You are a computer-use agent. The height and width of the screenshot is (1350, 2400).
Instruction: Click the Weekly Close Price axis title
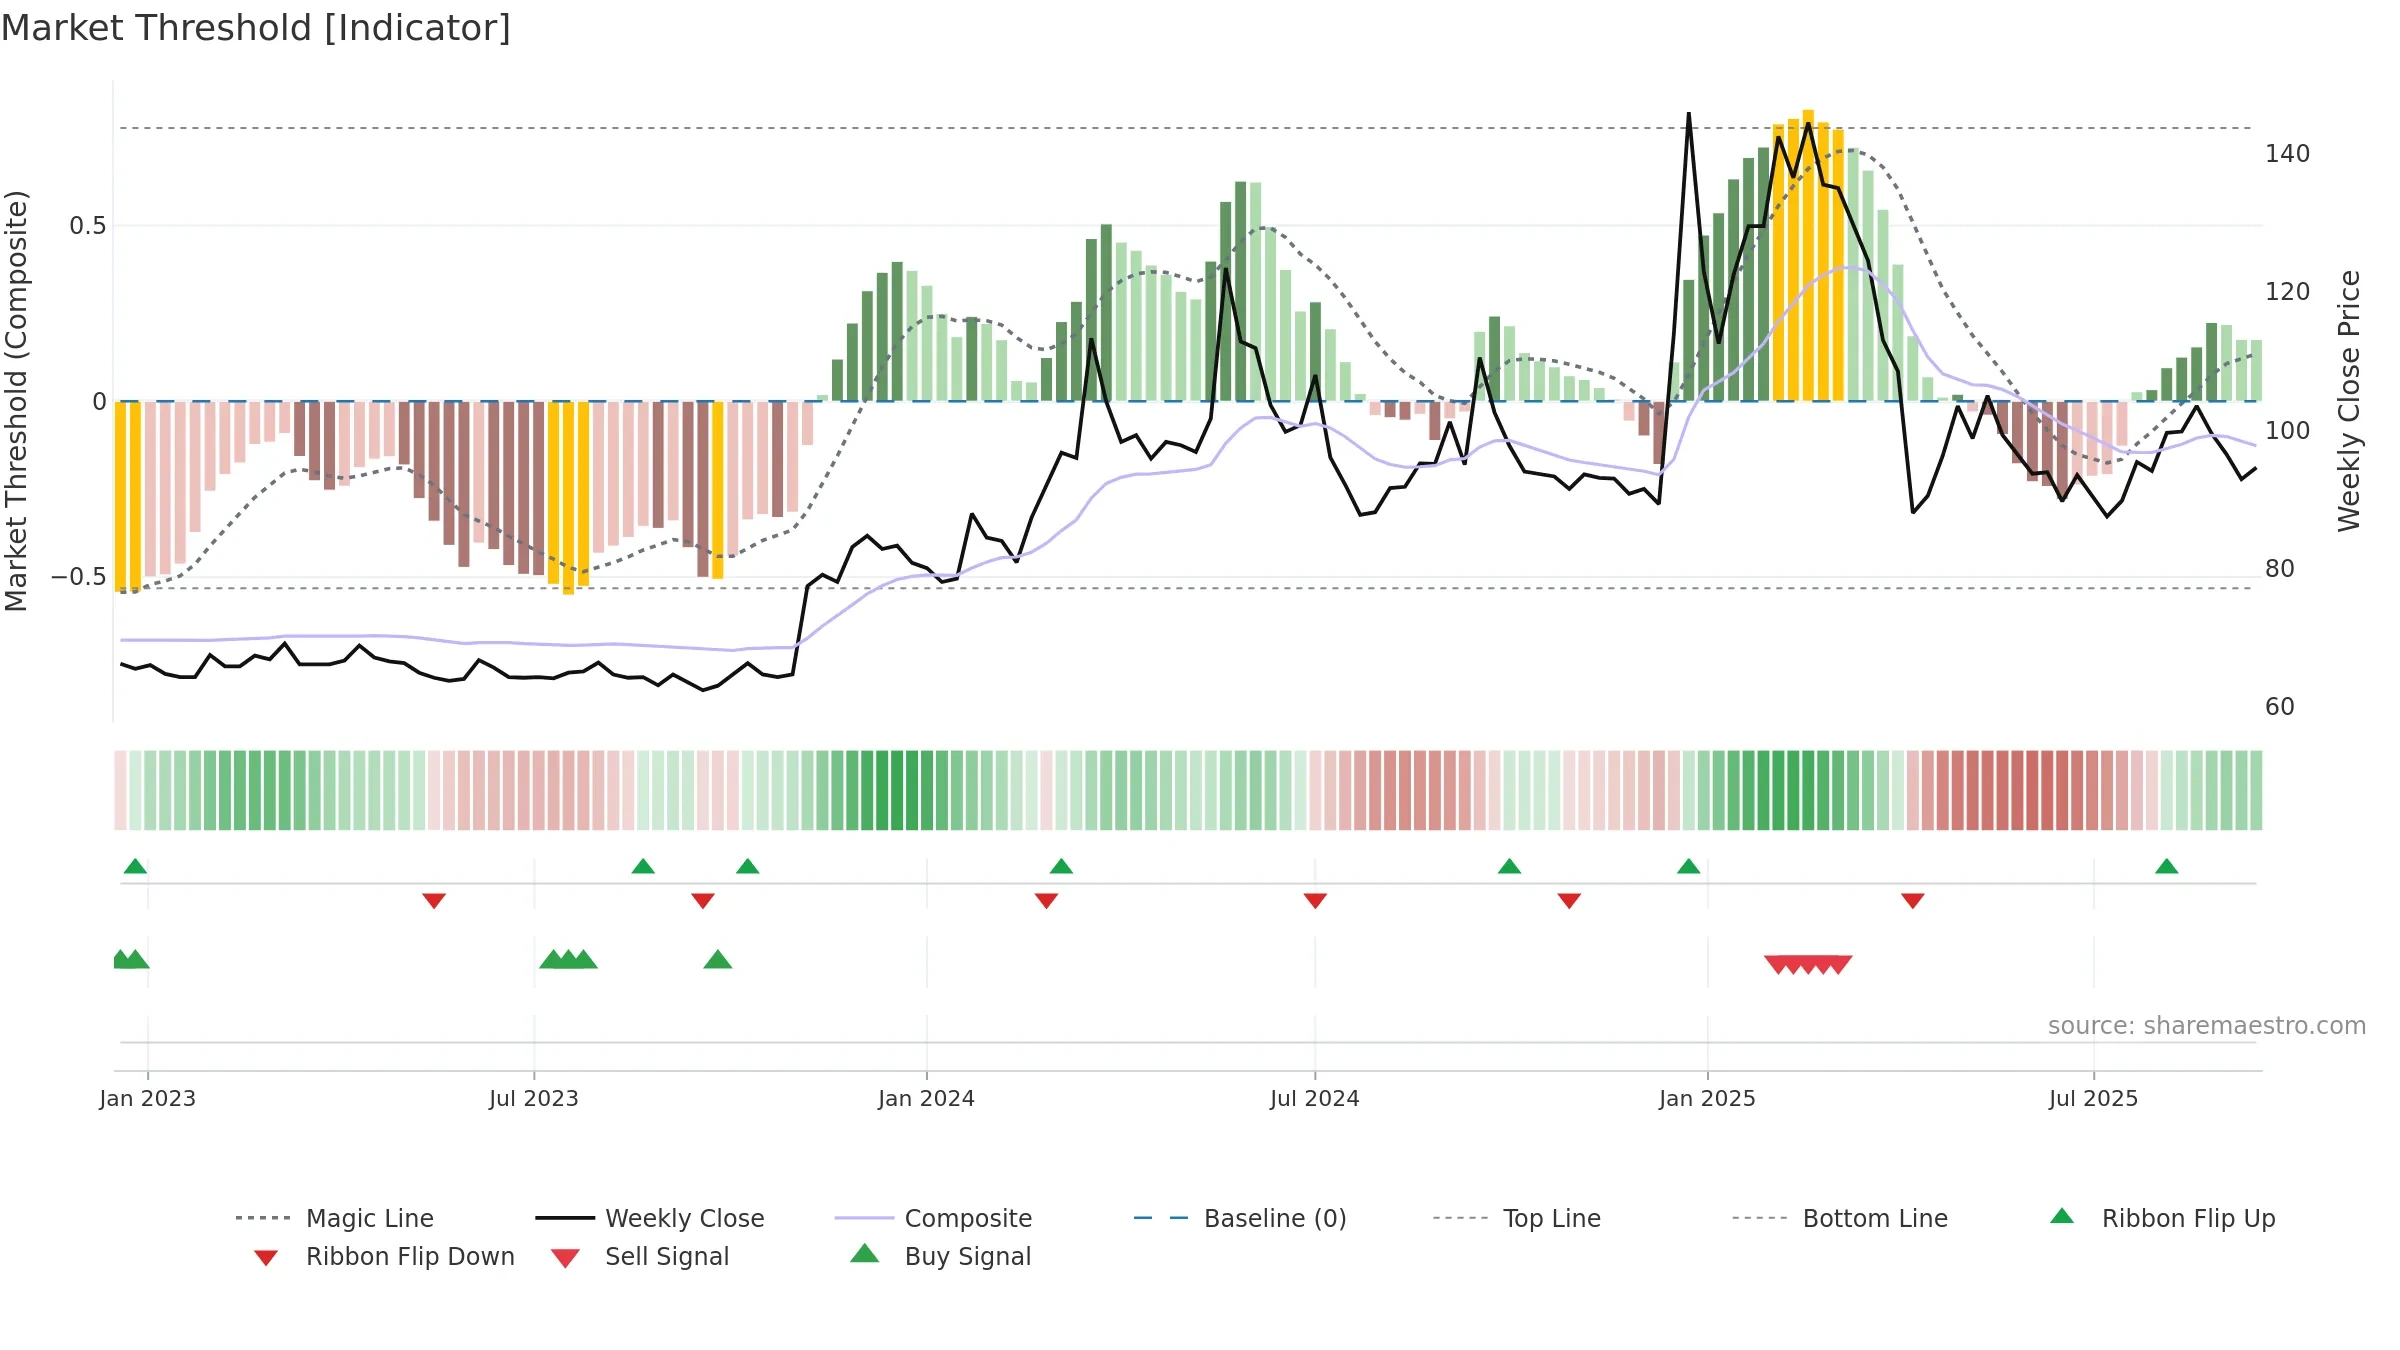tap(2349, 401)
